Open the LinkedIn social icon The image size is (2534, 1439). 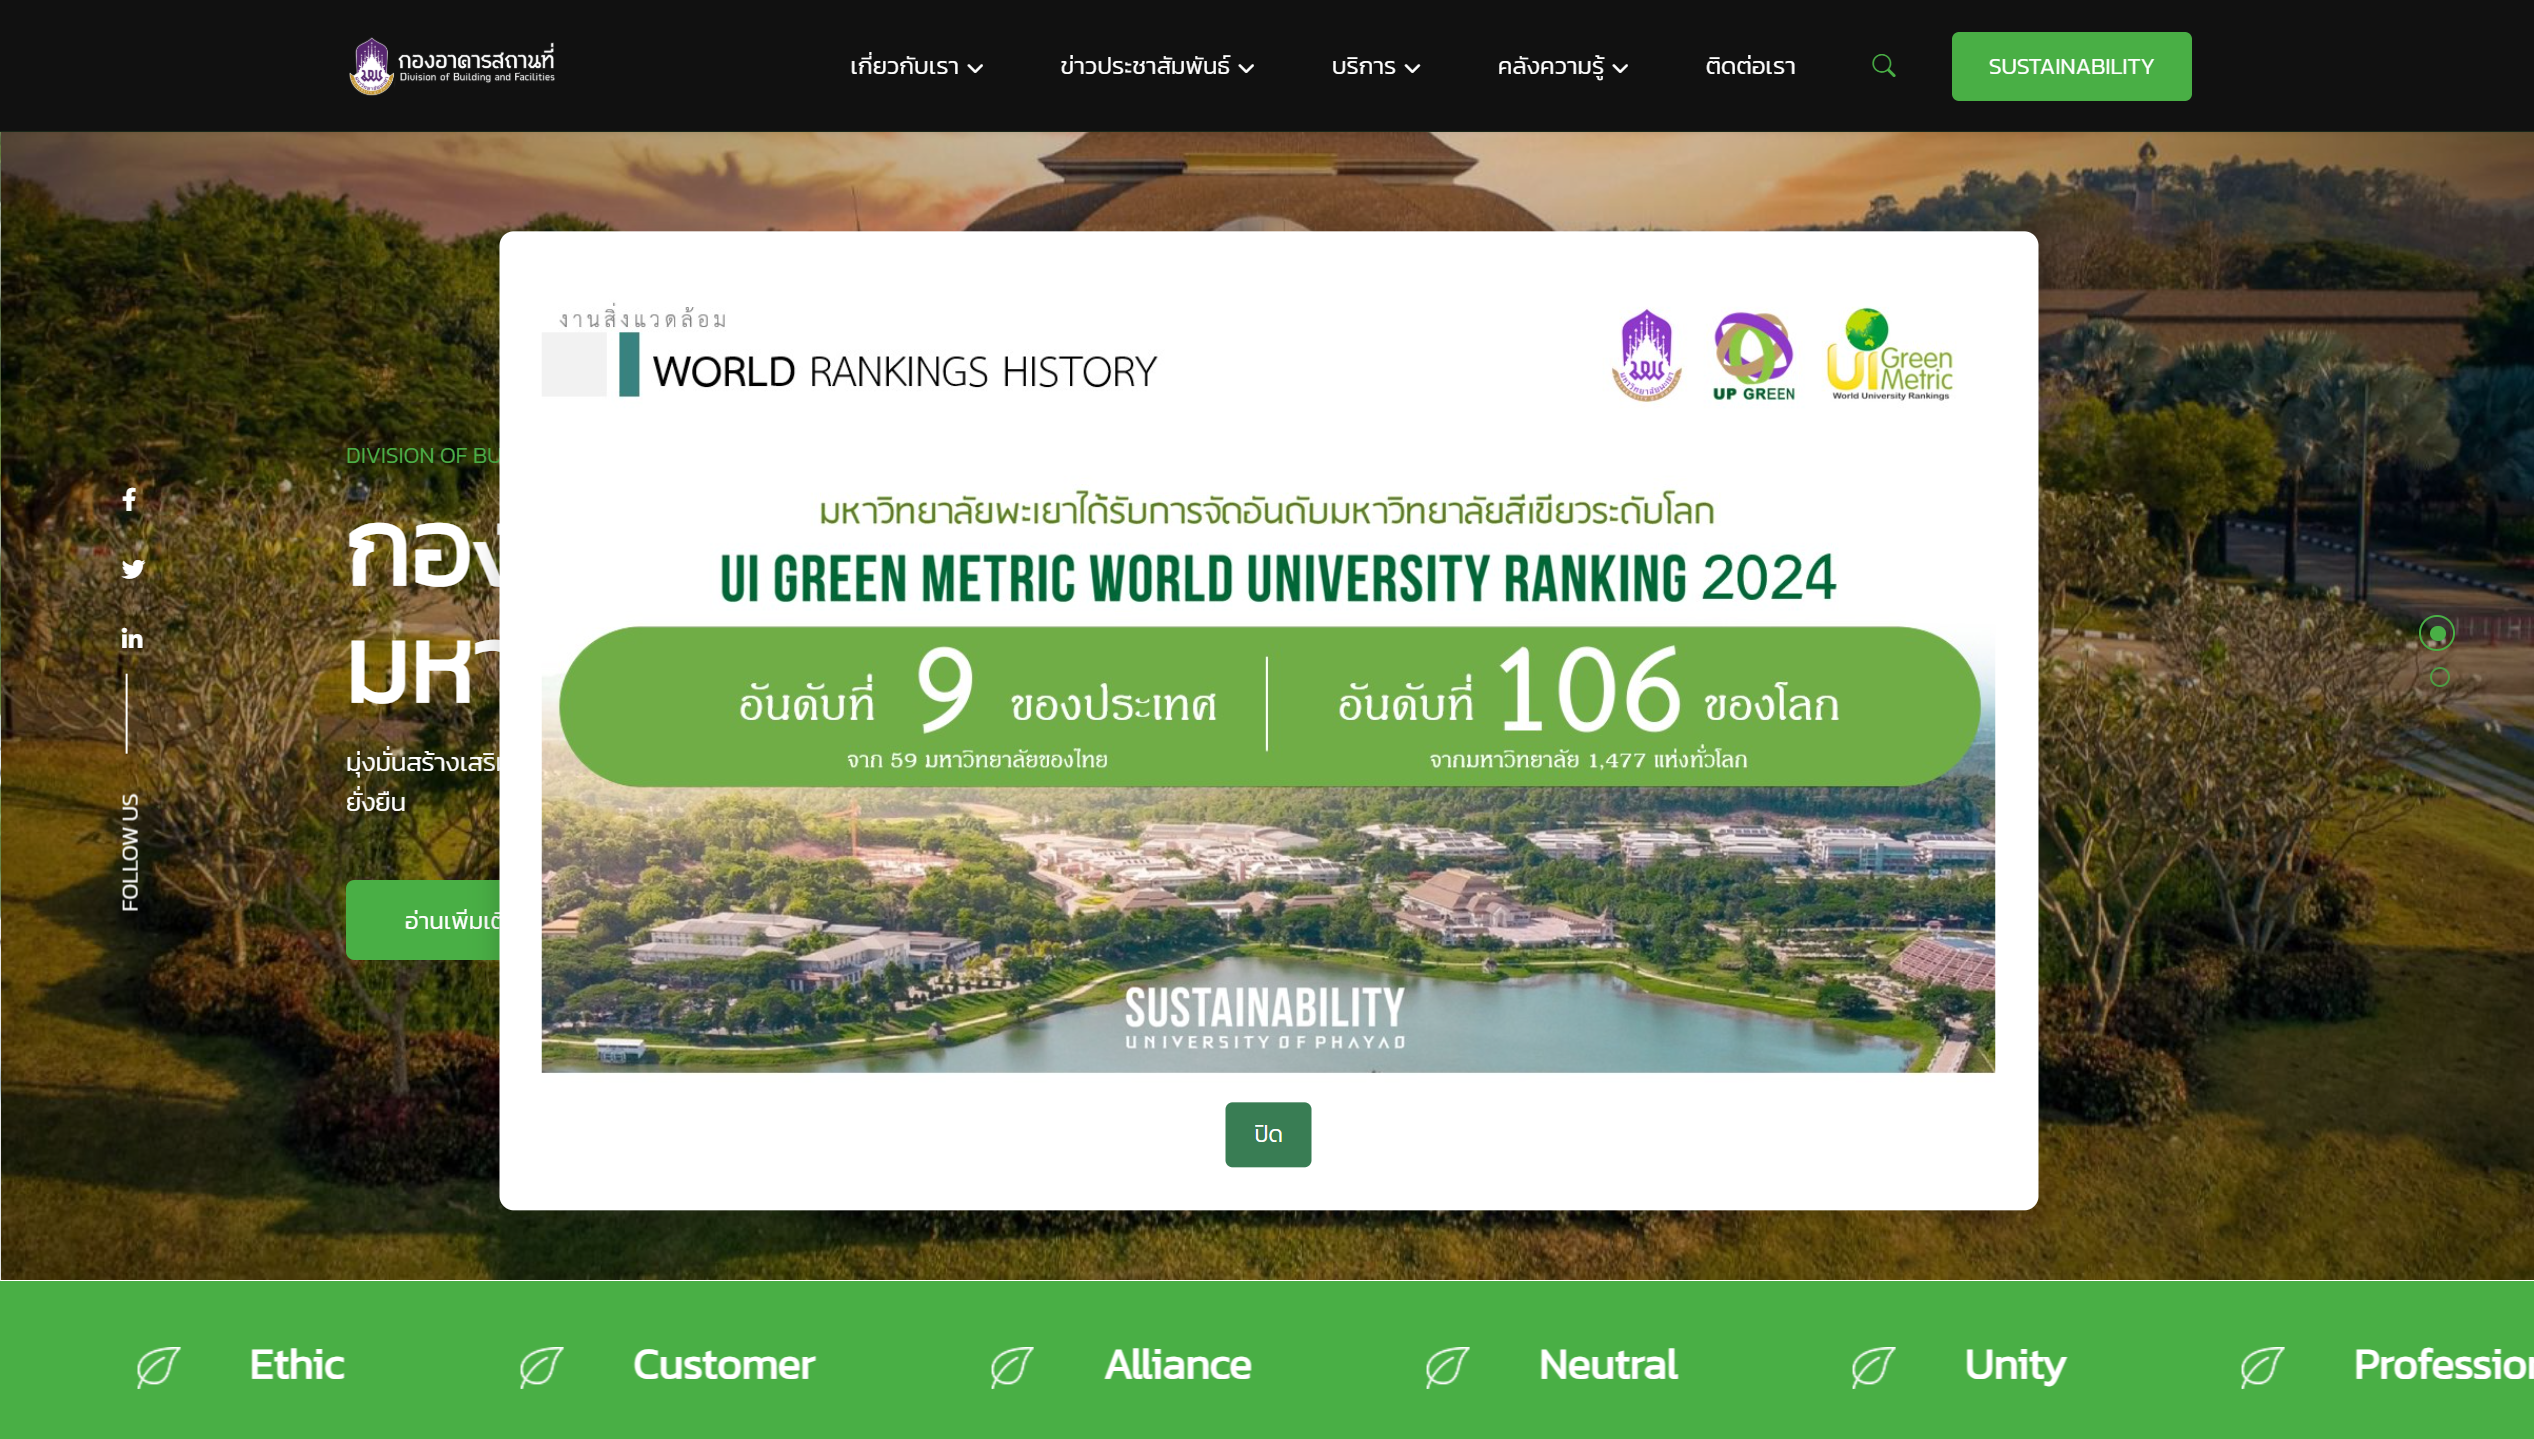[x=132, y=638]
